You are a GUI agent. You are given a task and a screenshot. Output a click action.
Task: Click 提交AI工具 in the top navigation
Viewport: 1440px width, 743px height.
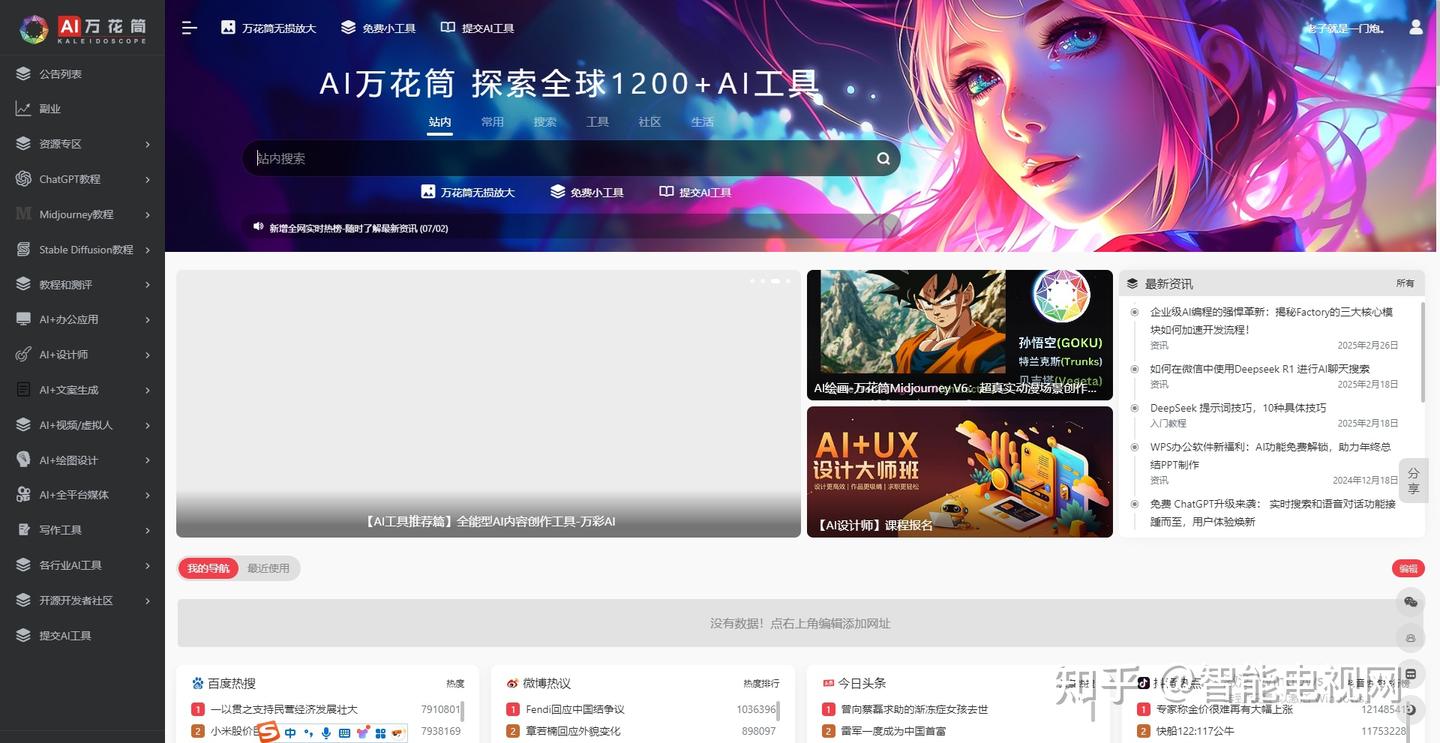tap(477, 28)
